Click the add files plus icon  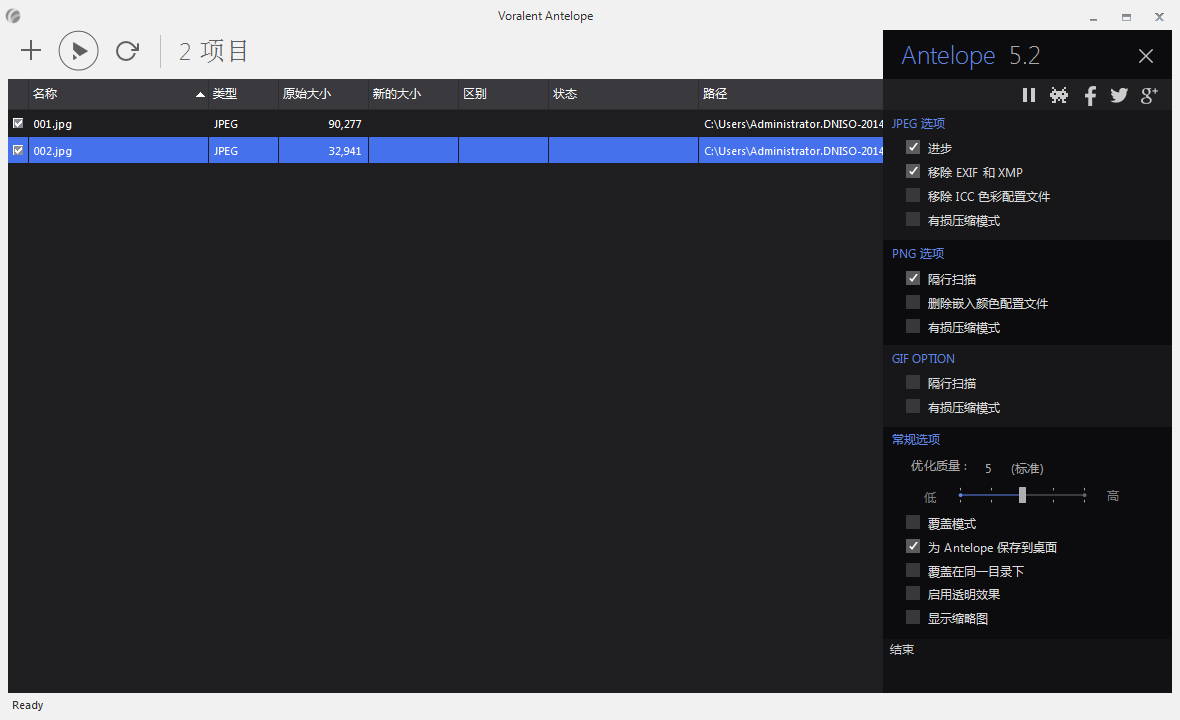tap(31, 50)
